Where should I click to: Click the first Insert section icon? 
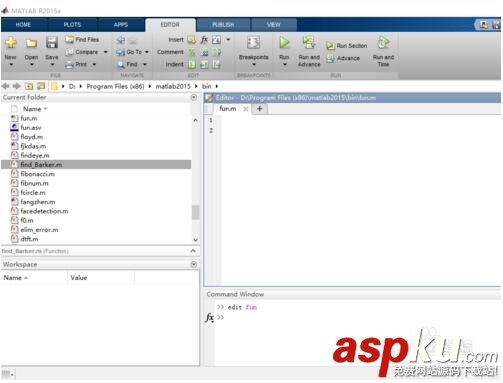(x=191, y=40)
